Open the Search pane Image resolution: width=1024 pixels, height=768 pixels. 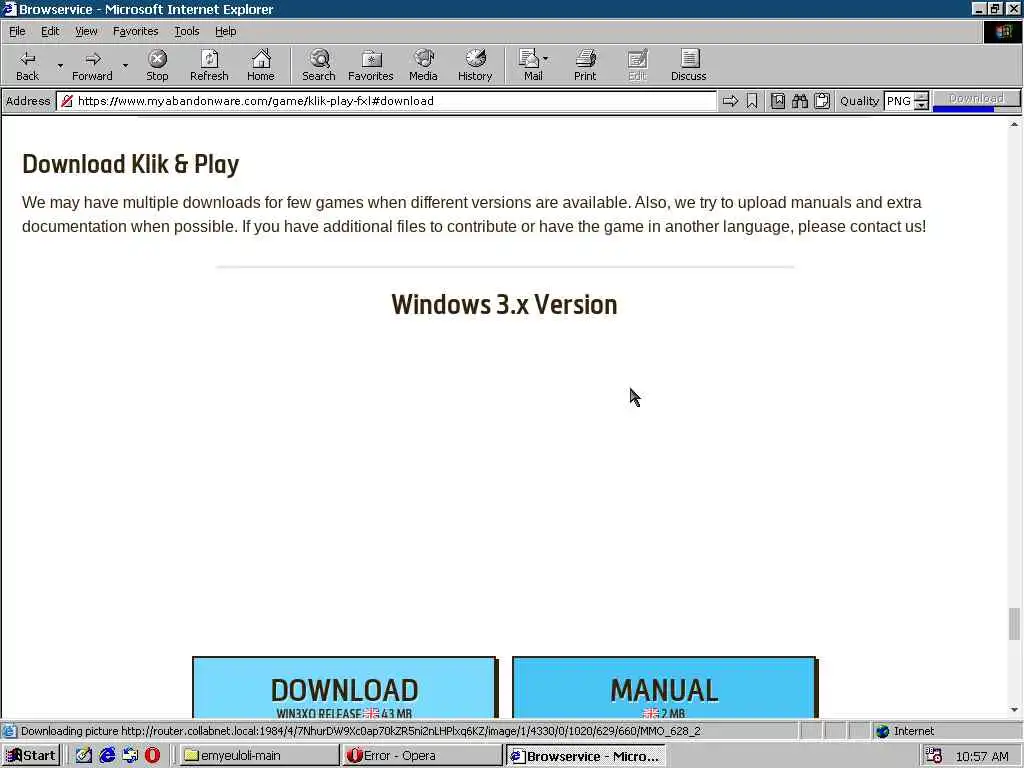coord(319,65)
